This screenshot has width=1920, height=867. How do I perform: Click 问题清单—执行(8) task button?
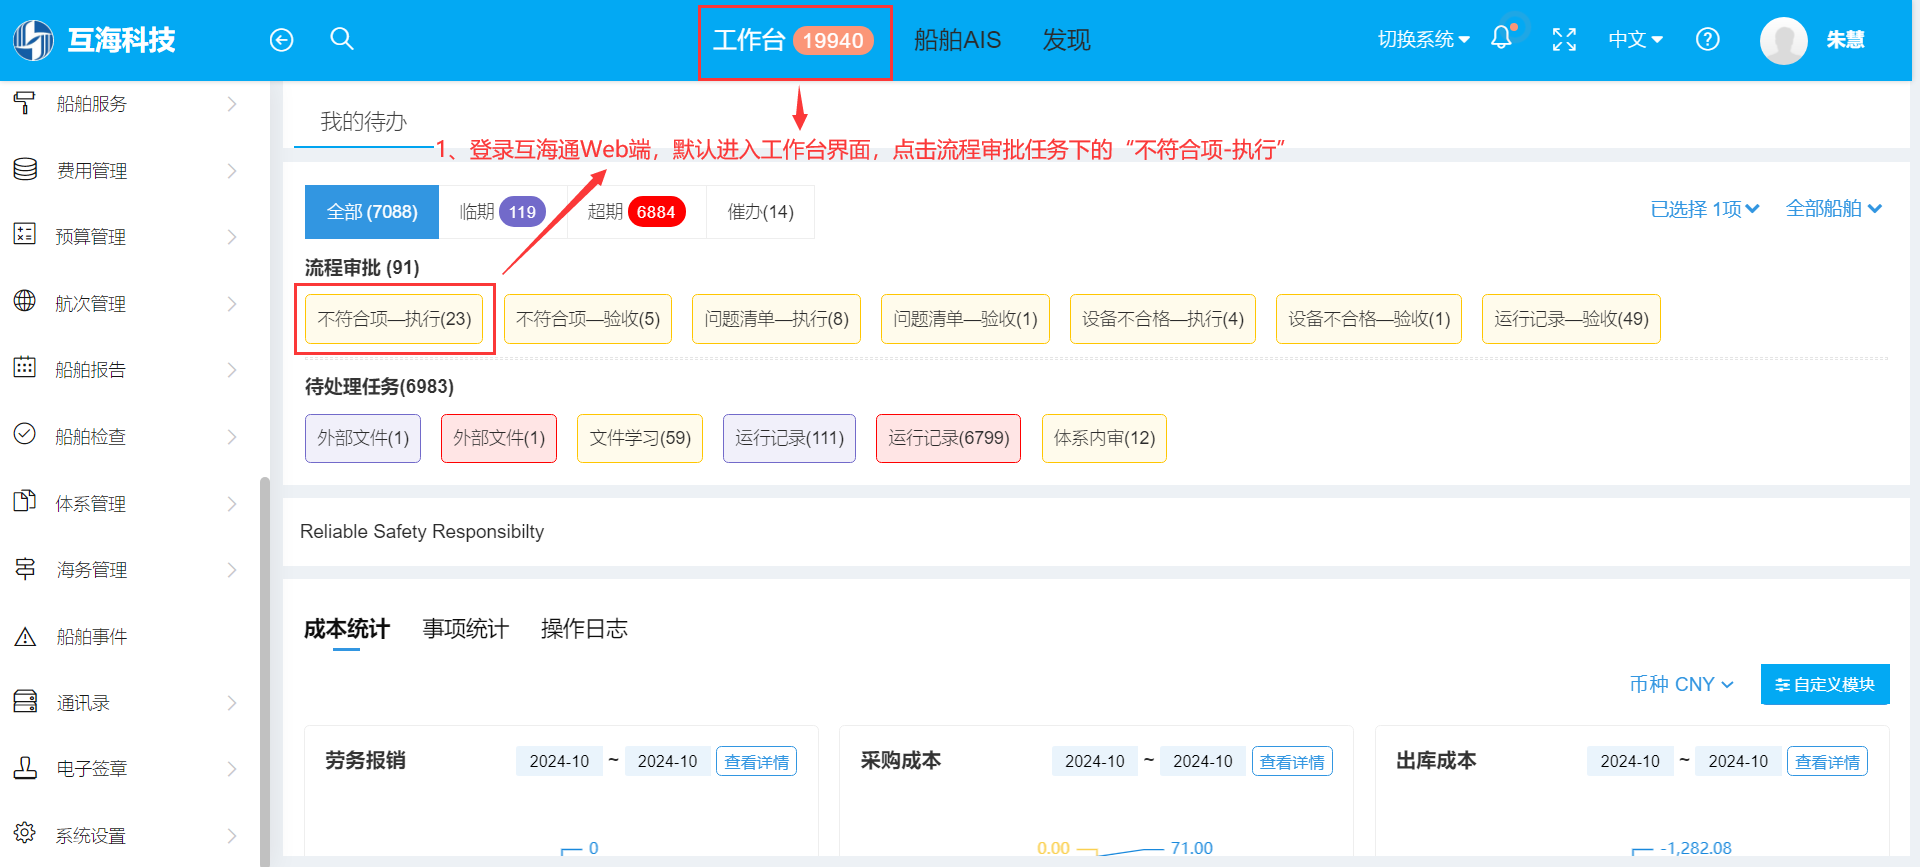click(776, 319)
